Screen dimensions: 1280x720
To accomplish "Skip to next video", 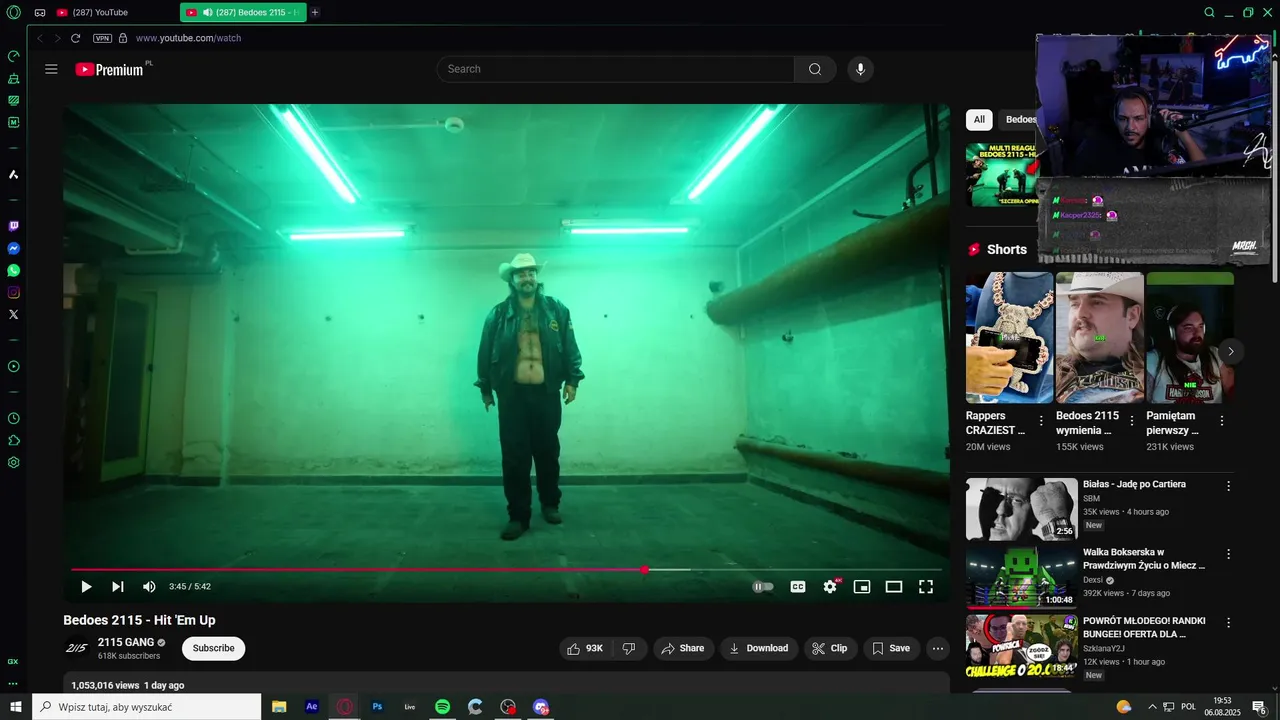I will [118, 587].
